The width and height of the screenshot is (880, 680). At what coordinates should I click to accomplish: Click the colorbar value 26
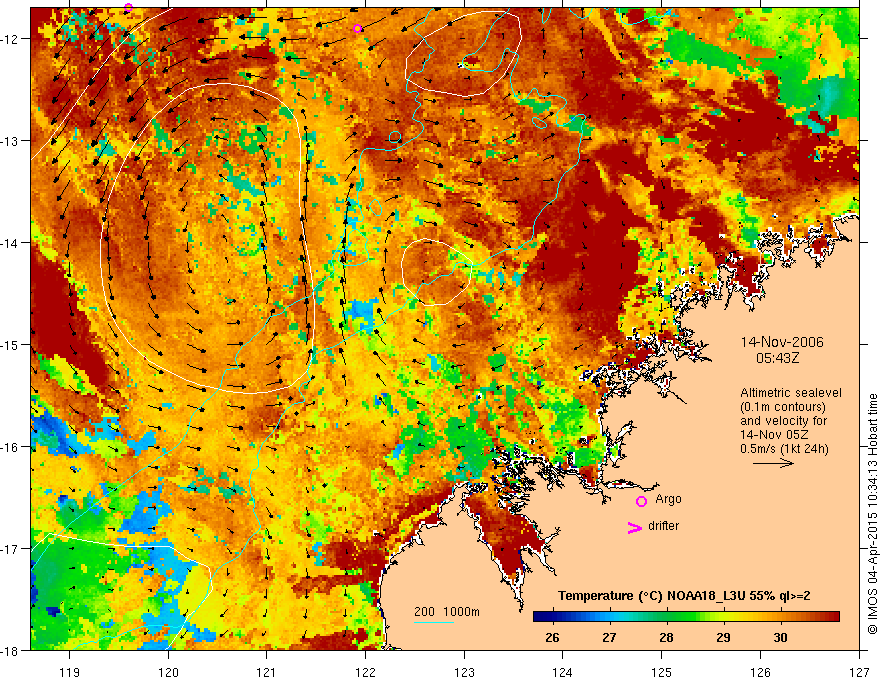[552, 637]
